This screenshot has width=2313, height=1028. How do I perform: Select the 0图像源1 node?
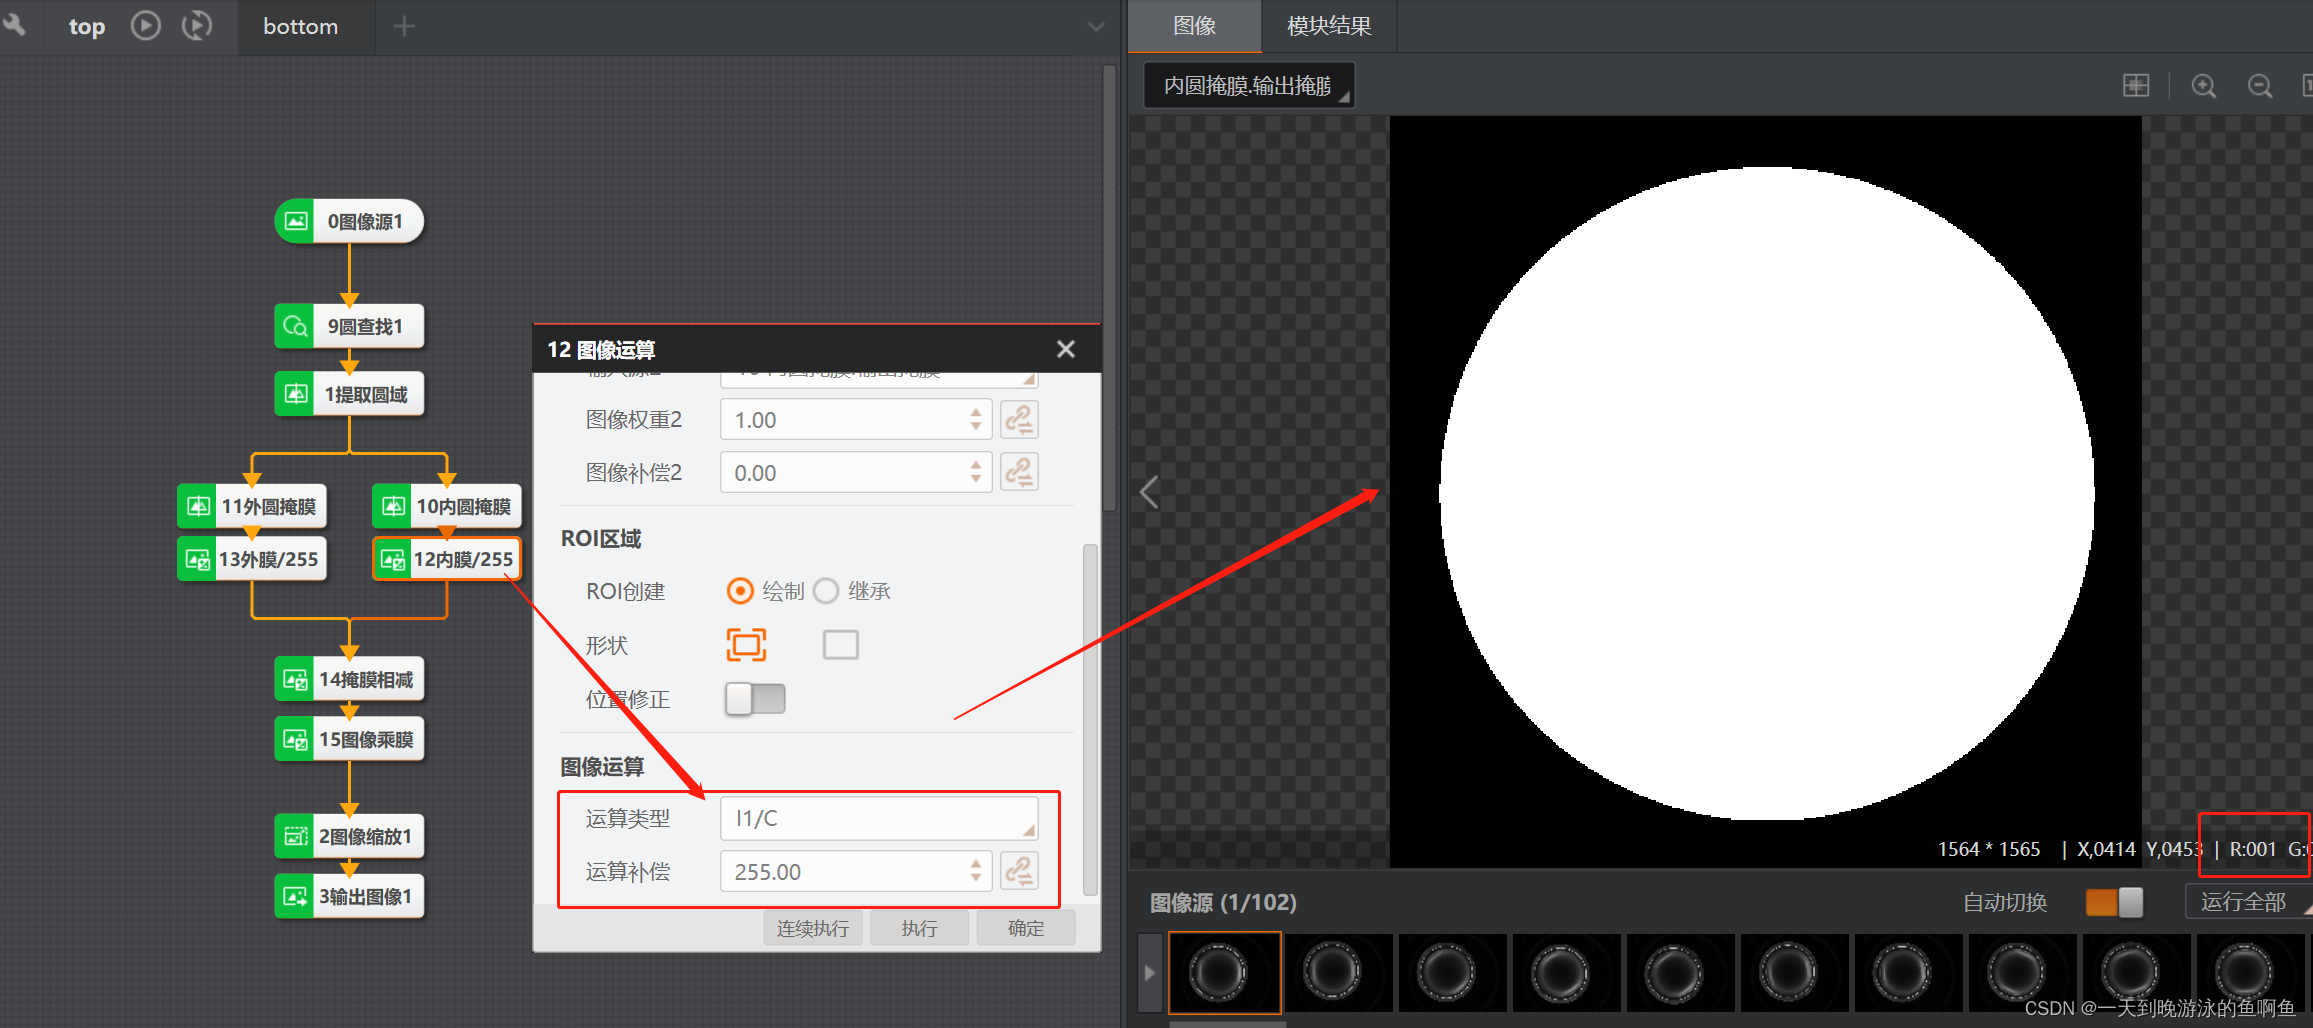(349, 221)
